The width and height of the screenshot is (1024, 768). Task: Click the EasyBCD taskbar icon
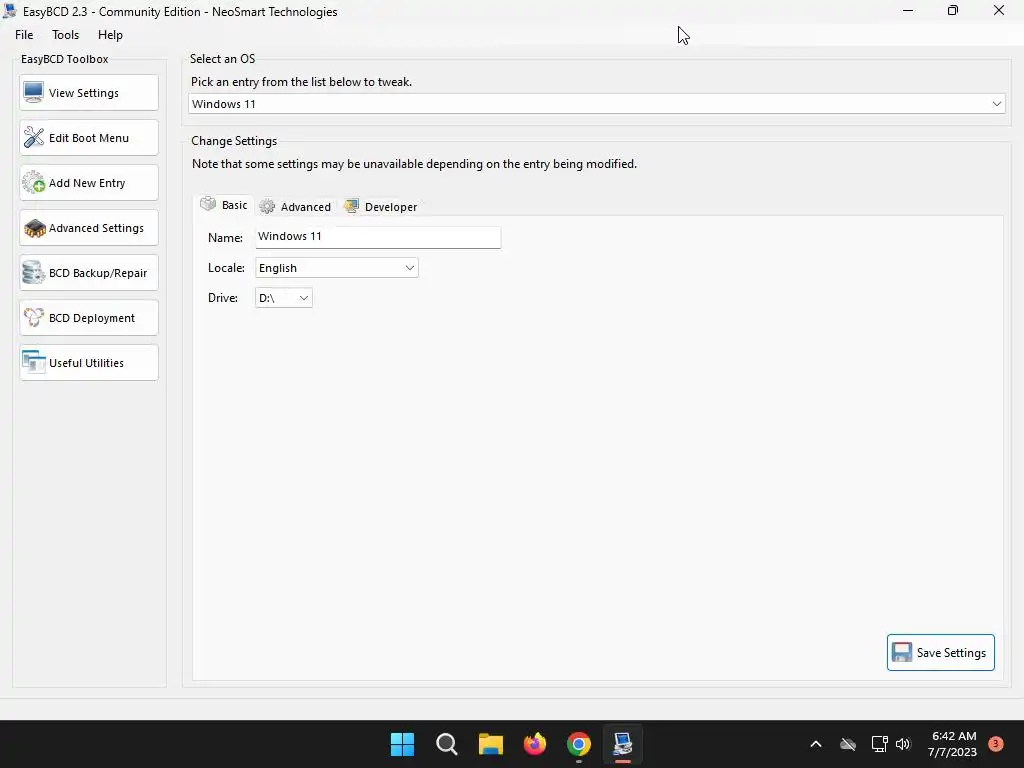coord(622,744)
